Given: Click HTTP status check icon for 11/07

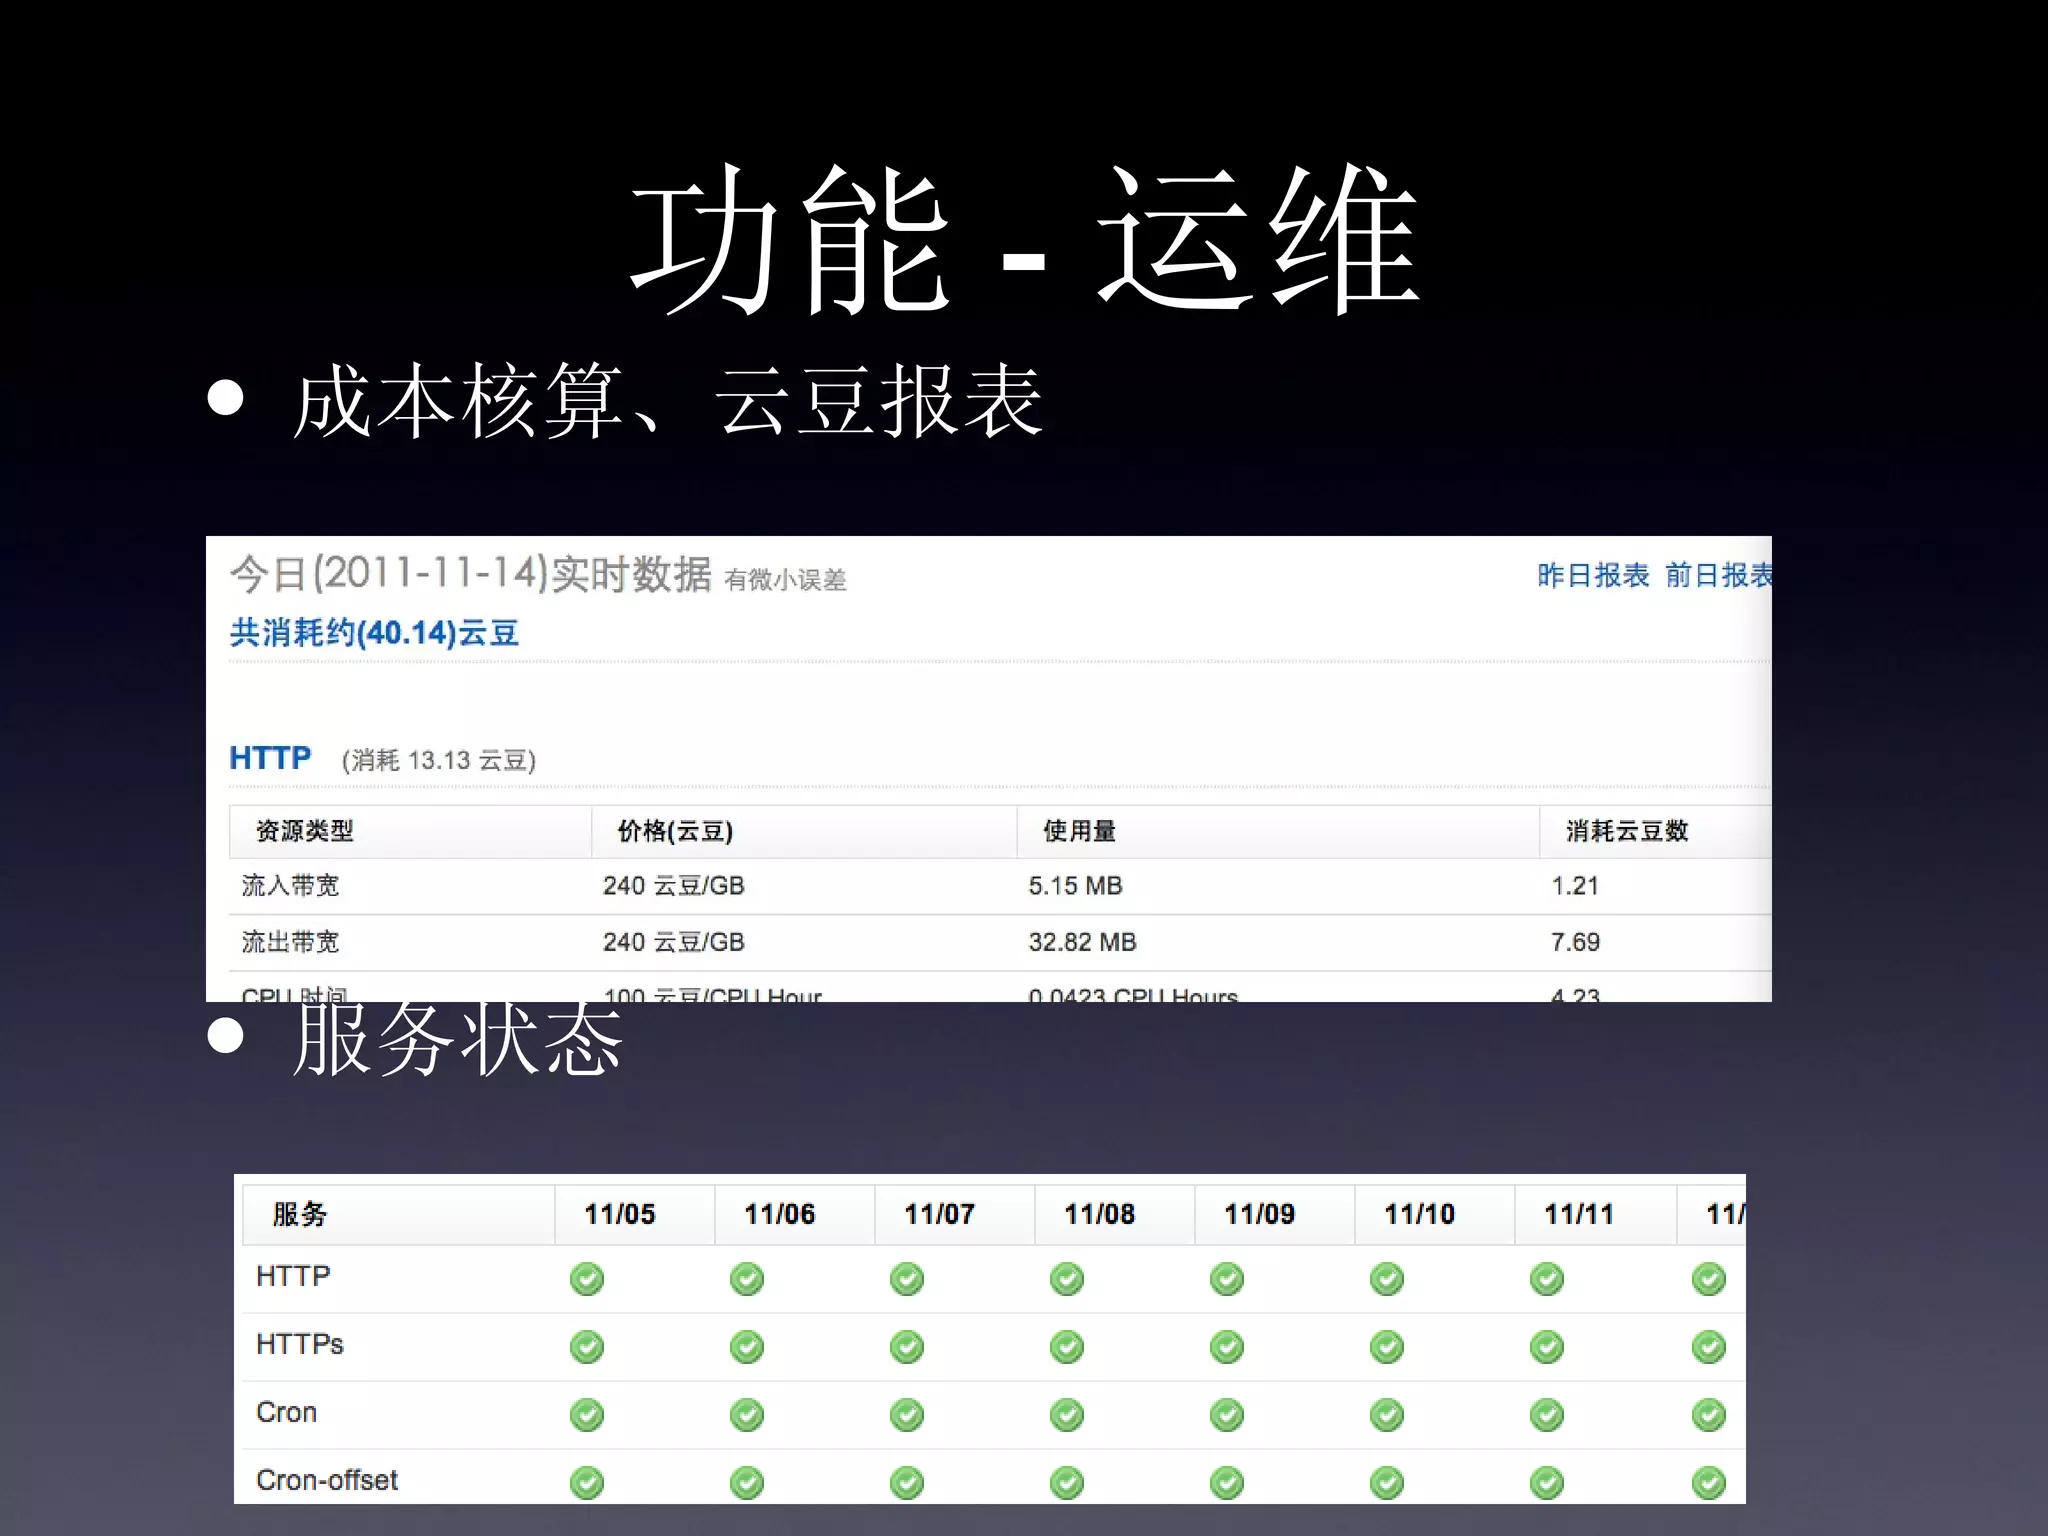Looking at the screenshot, I should click(907, 1279).
